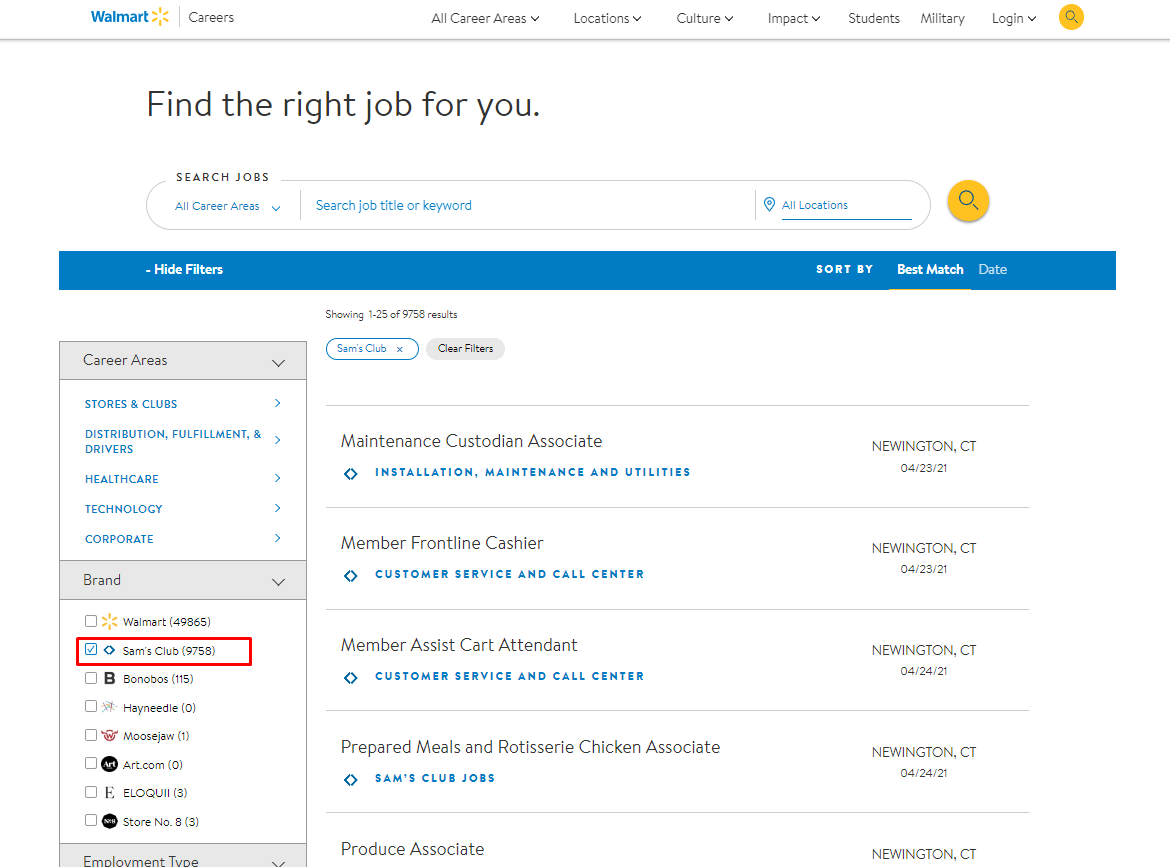The height and width of the screenshot is (867, 1170).
Task: Open All Career Areas search dropdown
Action: [x=228, y=206]
